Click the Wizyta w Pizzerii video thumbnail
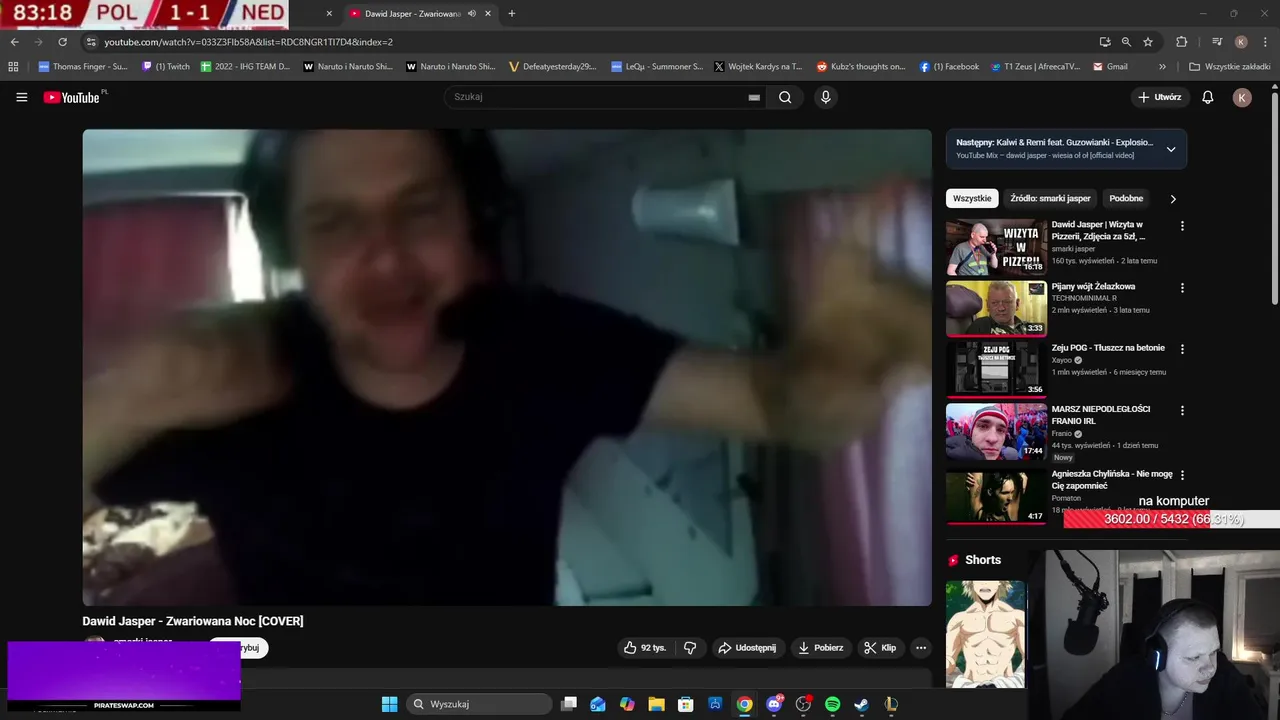The image size is (1280, 720). click(x=996, y=247)
